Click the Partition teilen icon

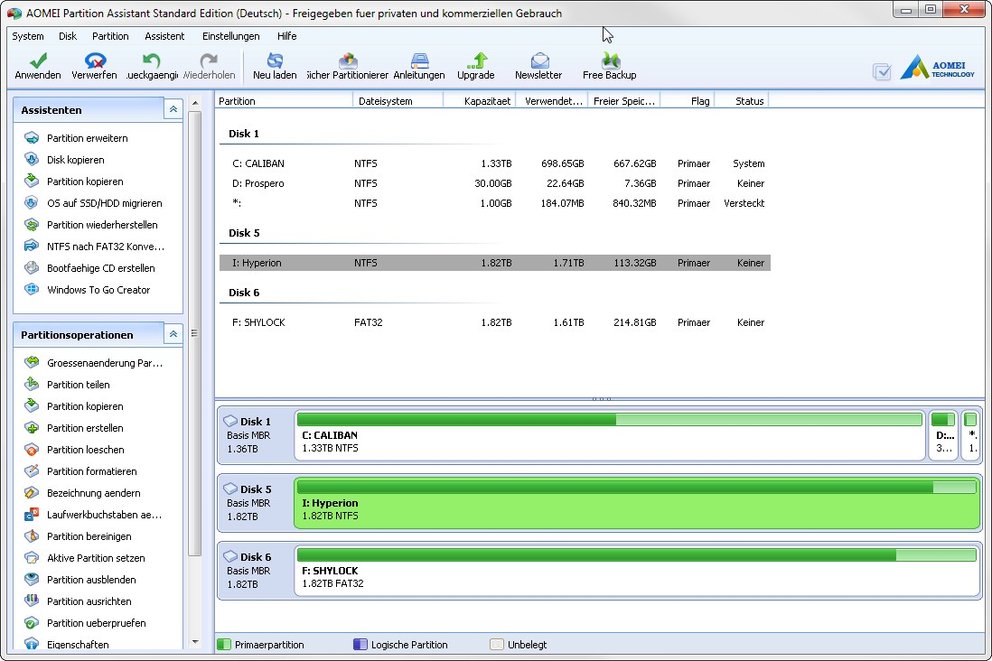click(x=32, y=384)
